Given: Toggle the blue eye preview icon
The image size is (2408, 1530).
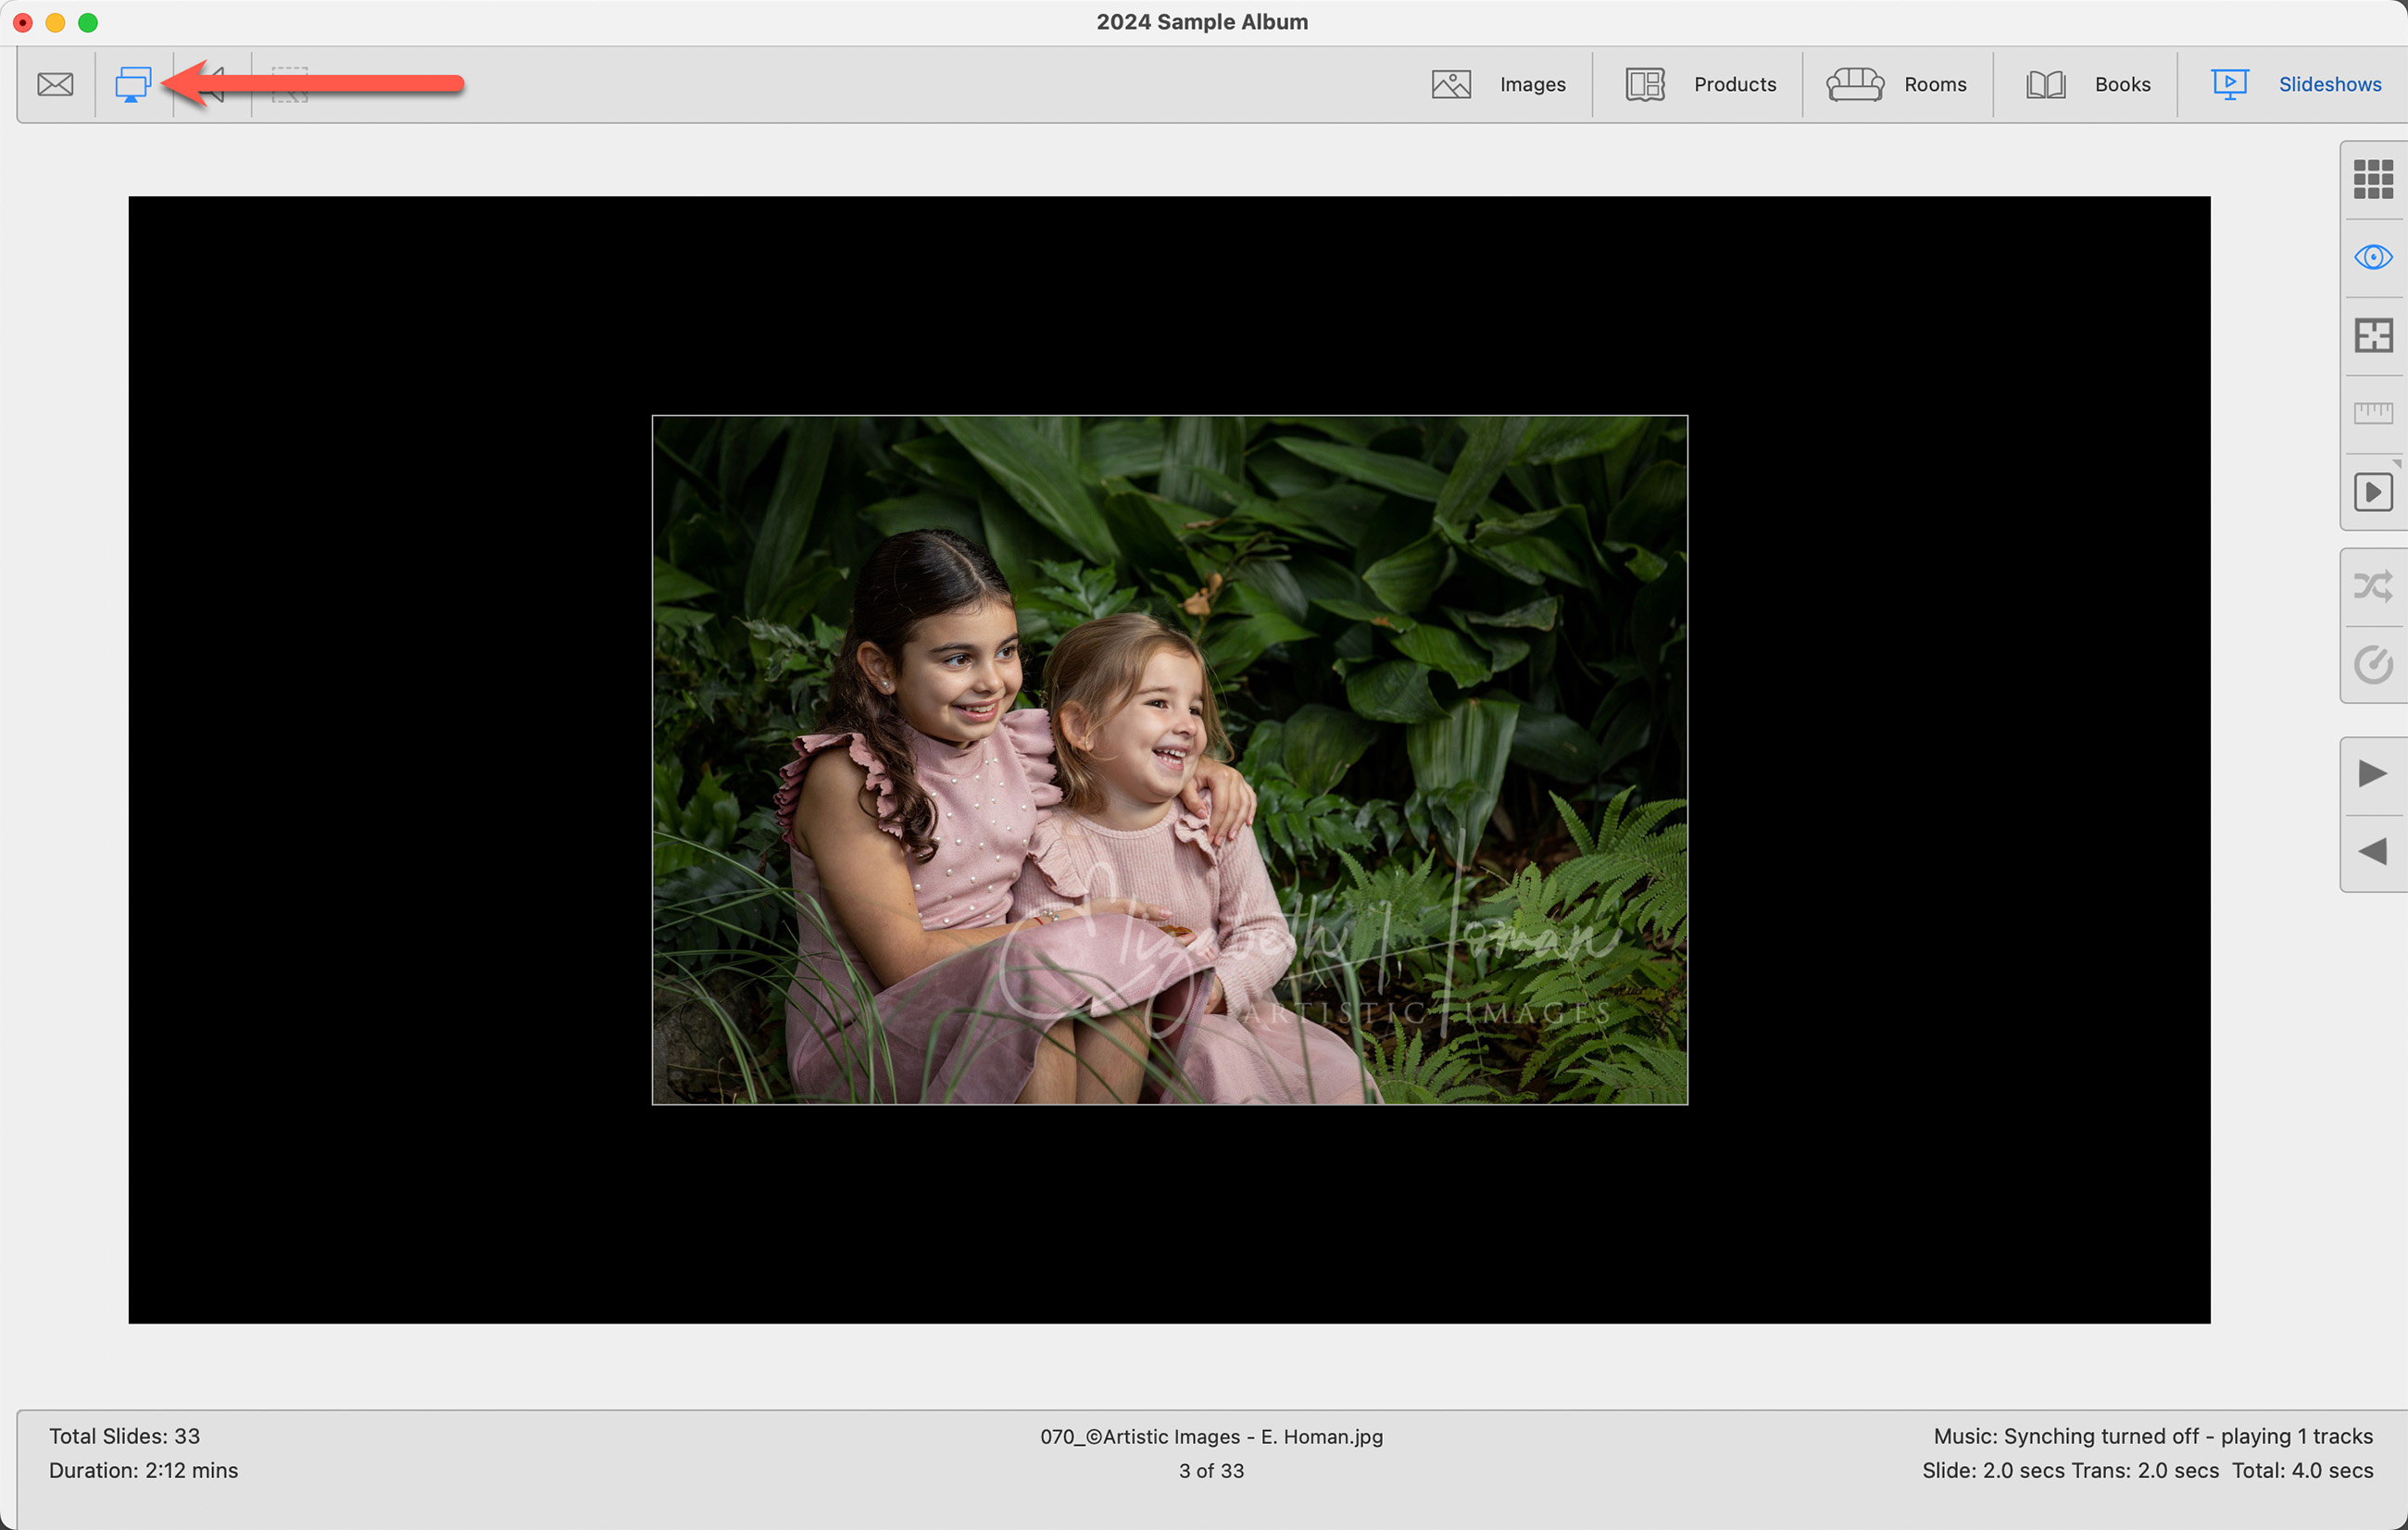Looking at the screenshot, I should 2372,258.
